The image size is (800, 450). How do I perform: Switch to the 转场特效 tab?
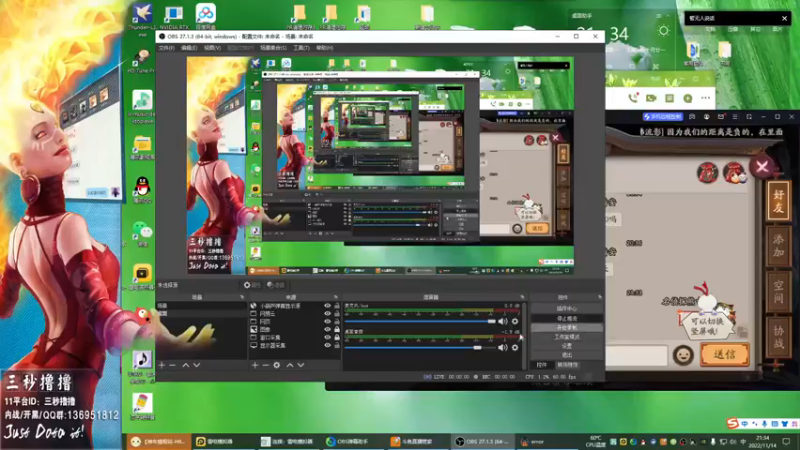tap(567, 365)
